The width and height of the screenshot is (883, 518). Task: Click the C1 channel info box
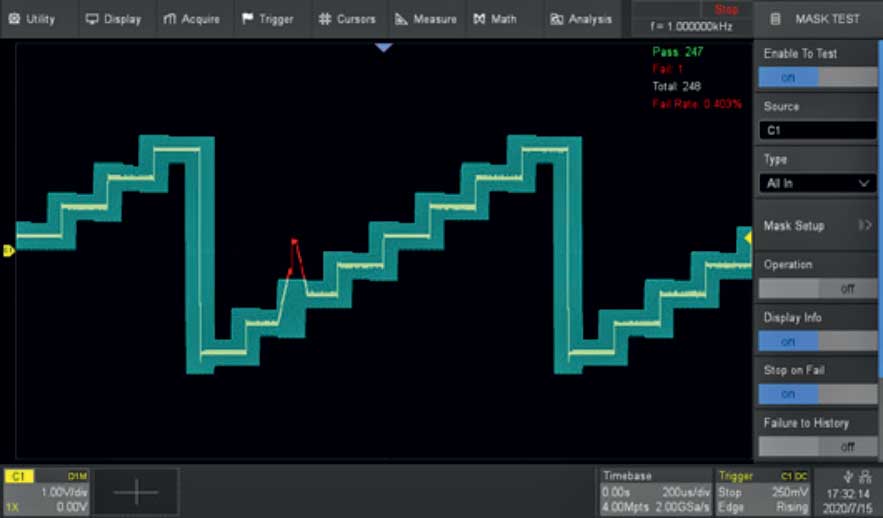click(x=48, y=491)
